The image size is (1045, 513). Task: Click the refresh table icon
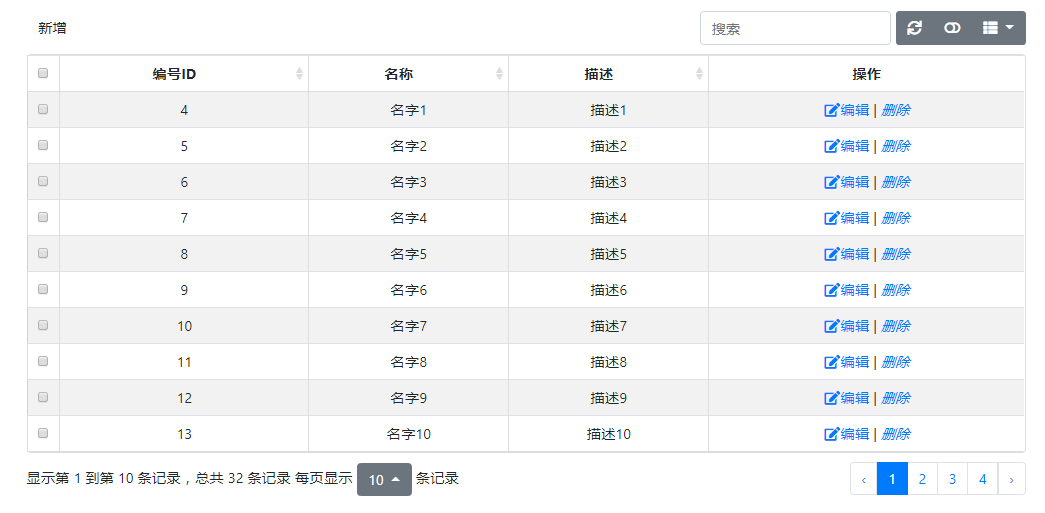915,28
